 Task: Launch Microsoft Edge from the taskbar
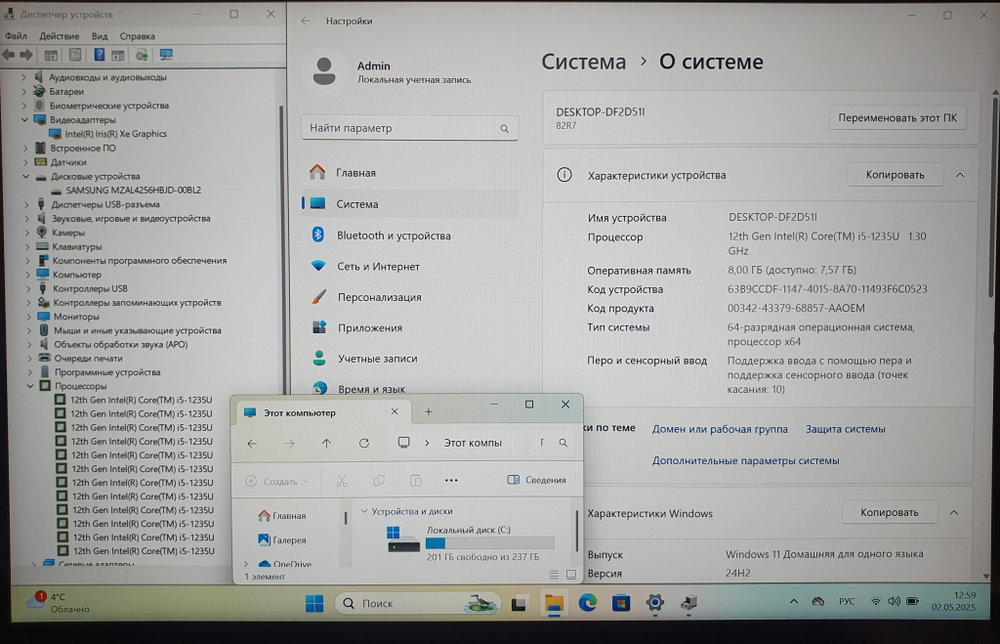point(587,604)
